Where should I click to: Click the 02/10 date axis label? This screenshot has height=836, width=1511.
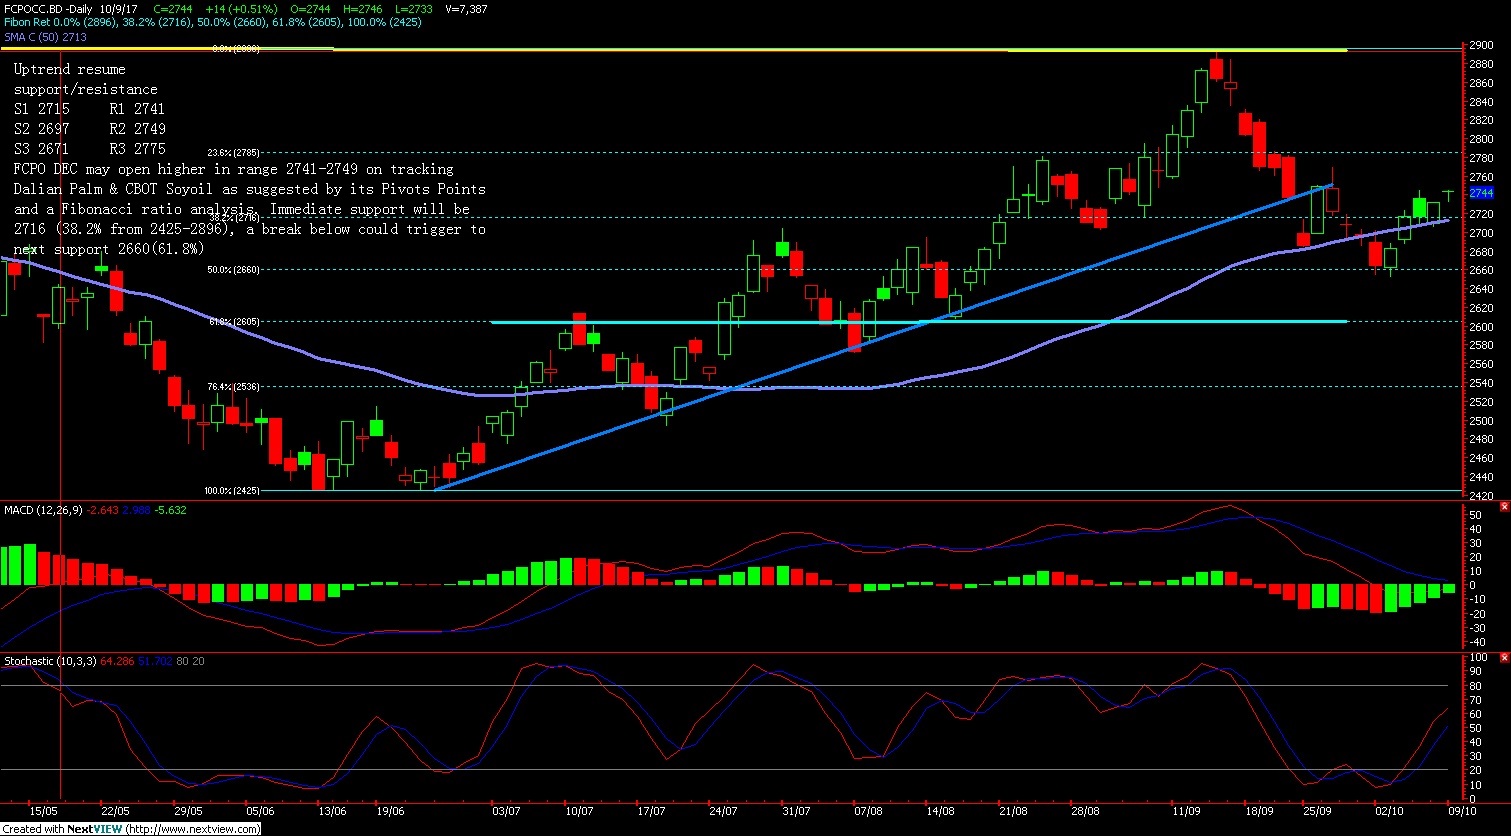click(x=1389, y=812)
